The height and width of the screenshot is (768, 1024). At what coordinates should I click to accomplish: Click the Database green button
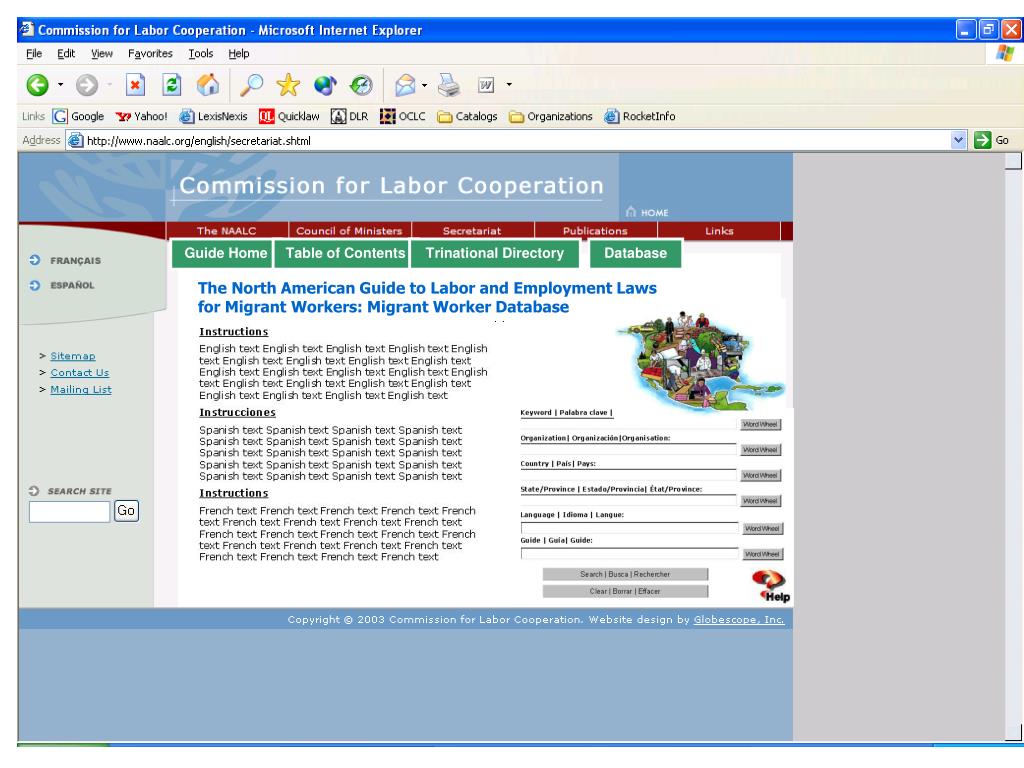(x=635, y=253)
